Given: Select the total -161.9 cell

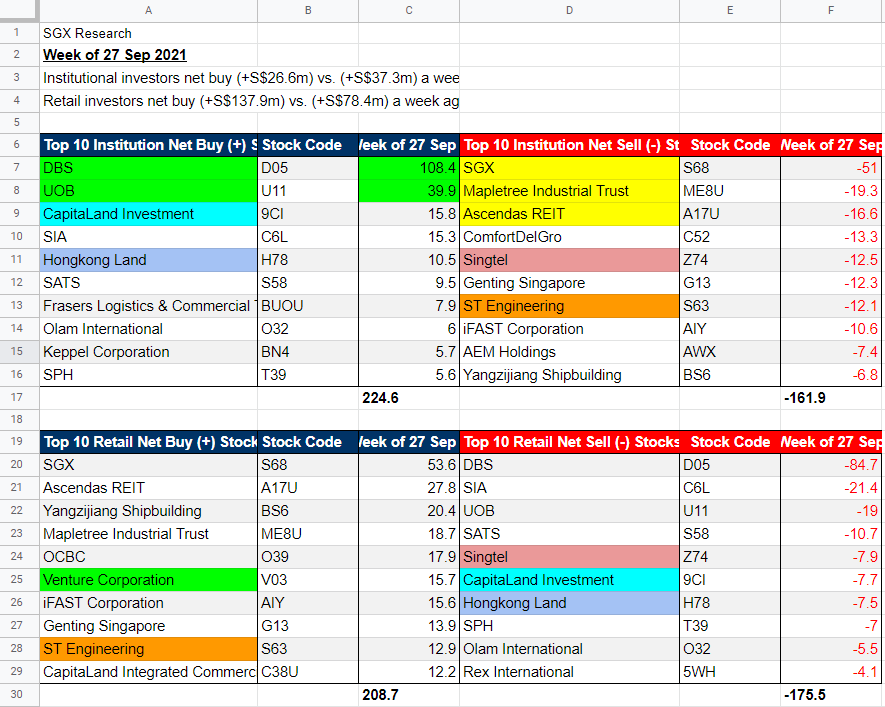Looking at the screenshot, I should click(832, 398).
